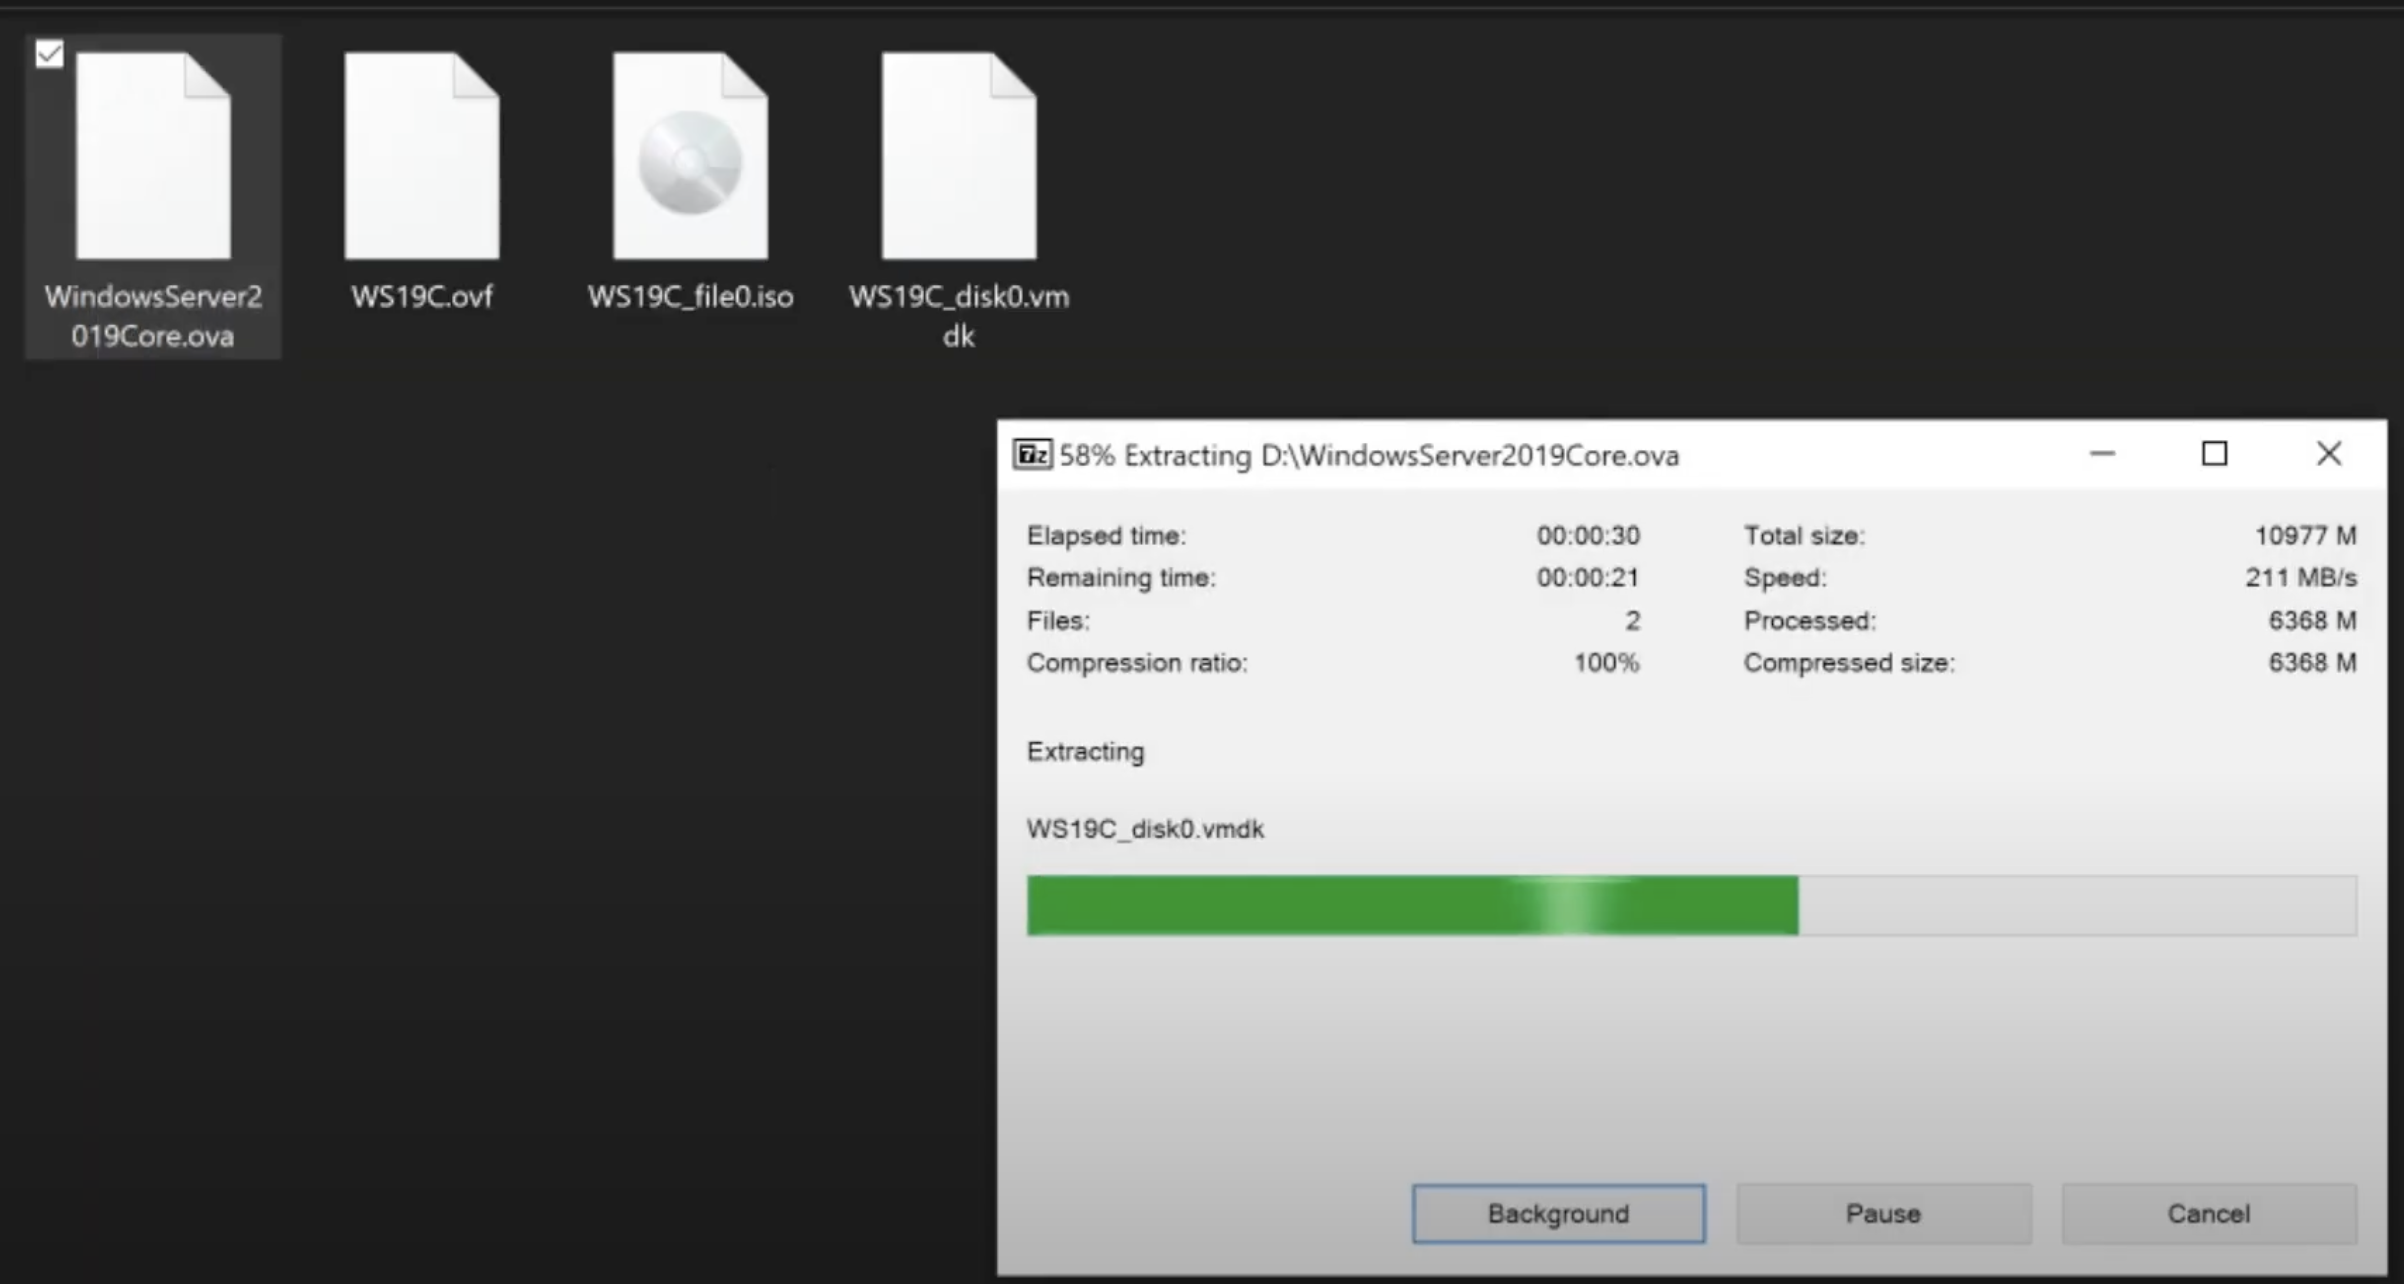Click the Cancel button to stop extraction

[x=2212, y=1212]
